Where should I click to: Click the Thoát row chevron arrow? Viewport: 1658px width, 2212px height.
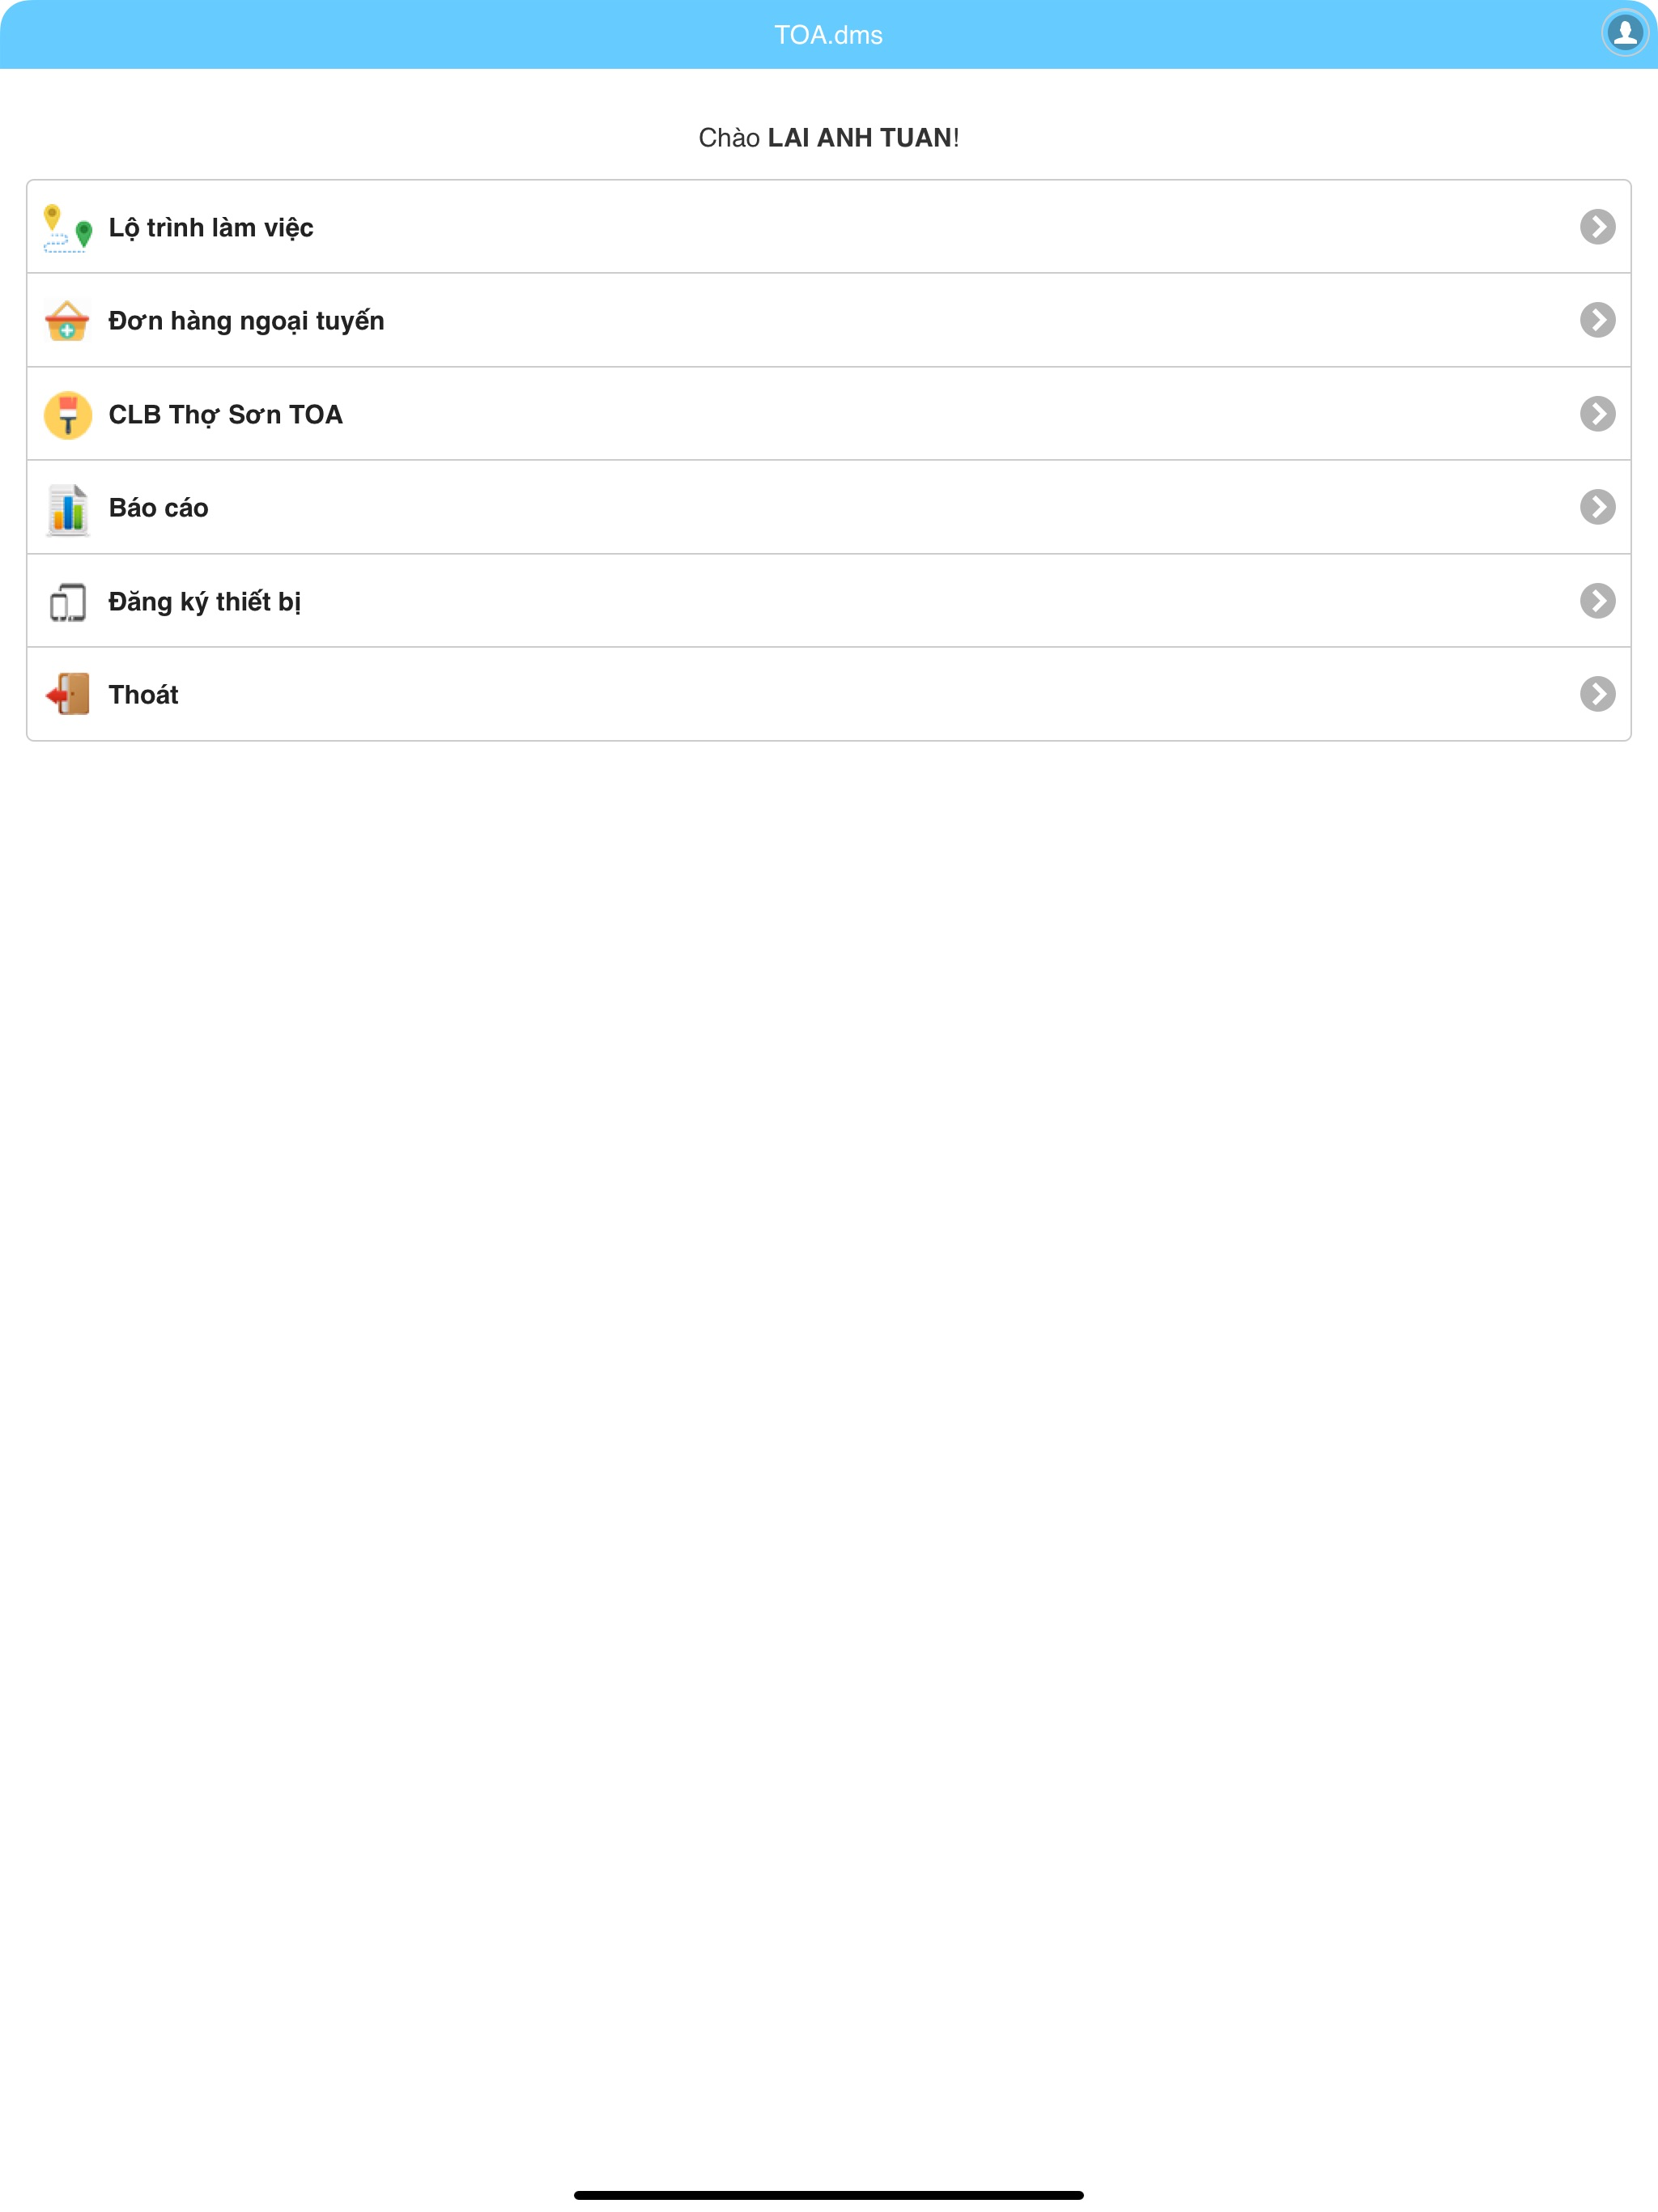point(1597,694)
